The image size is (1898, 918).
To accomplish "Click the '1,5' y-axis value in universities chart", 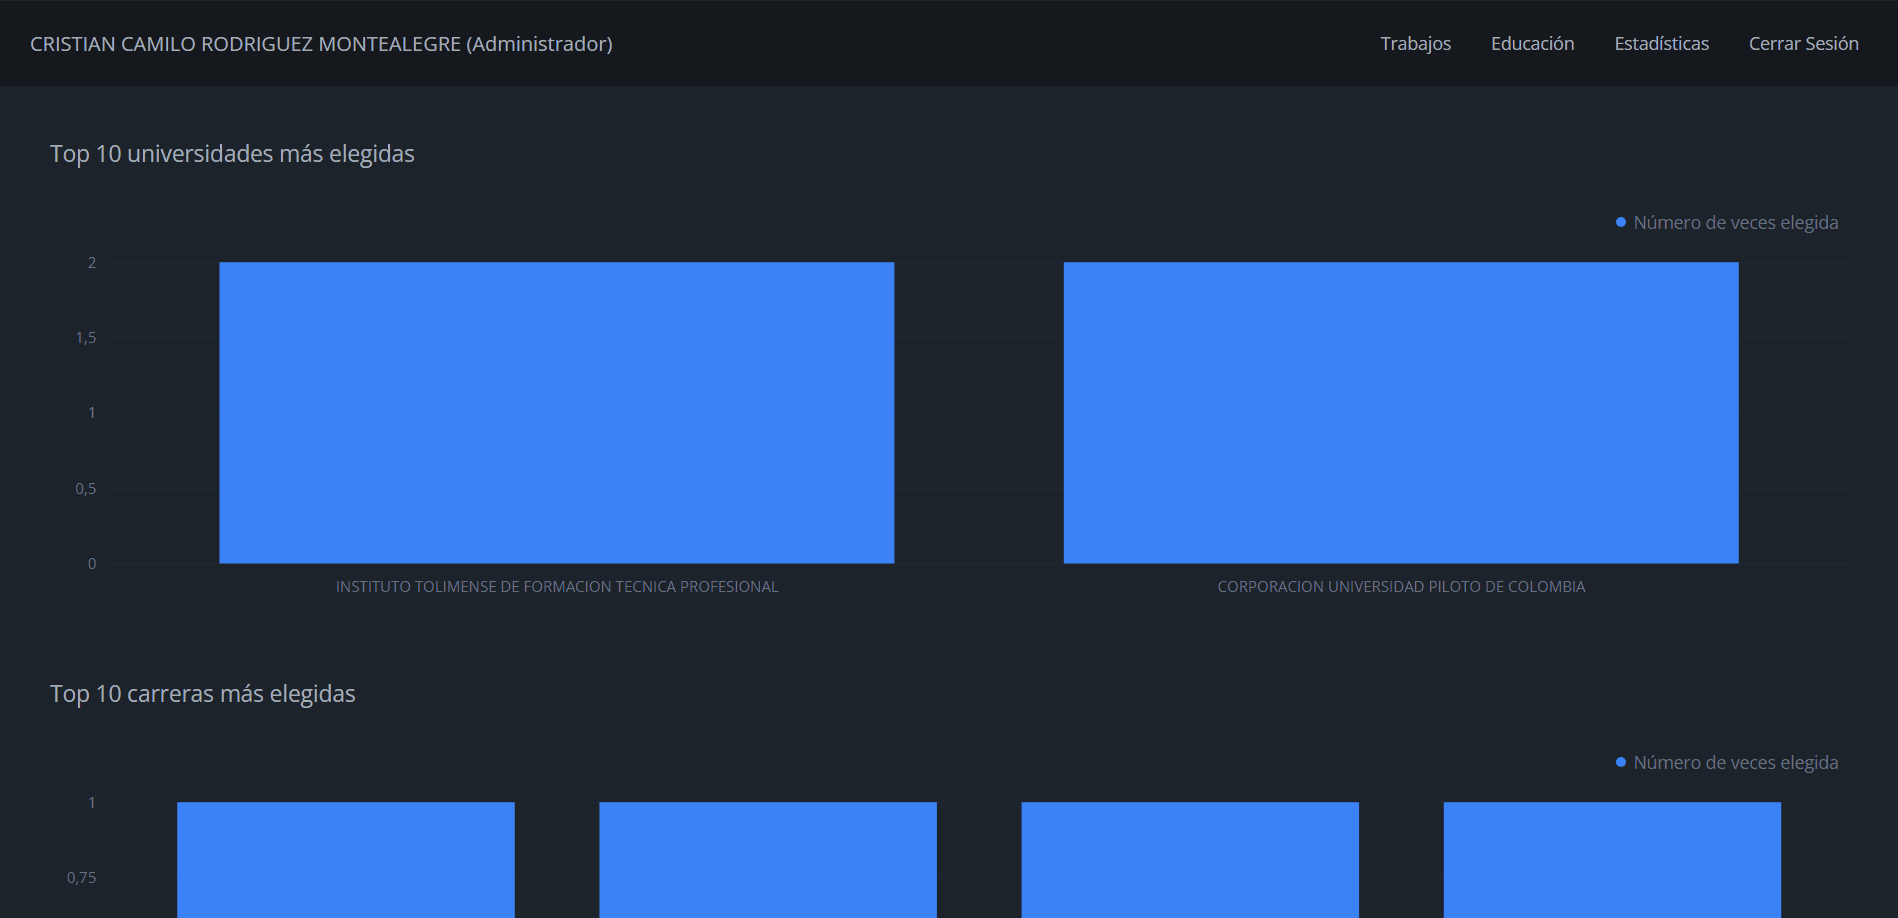I will point(86,338).
